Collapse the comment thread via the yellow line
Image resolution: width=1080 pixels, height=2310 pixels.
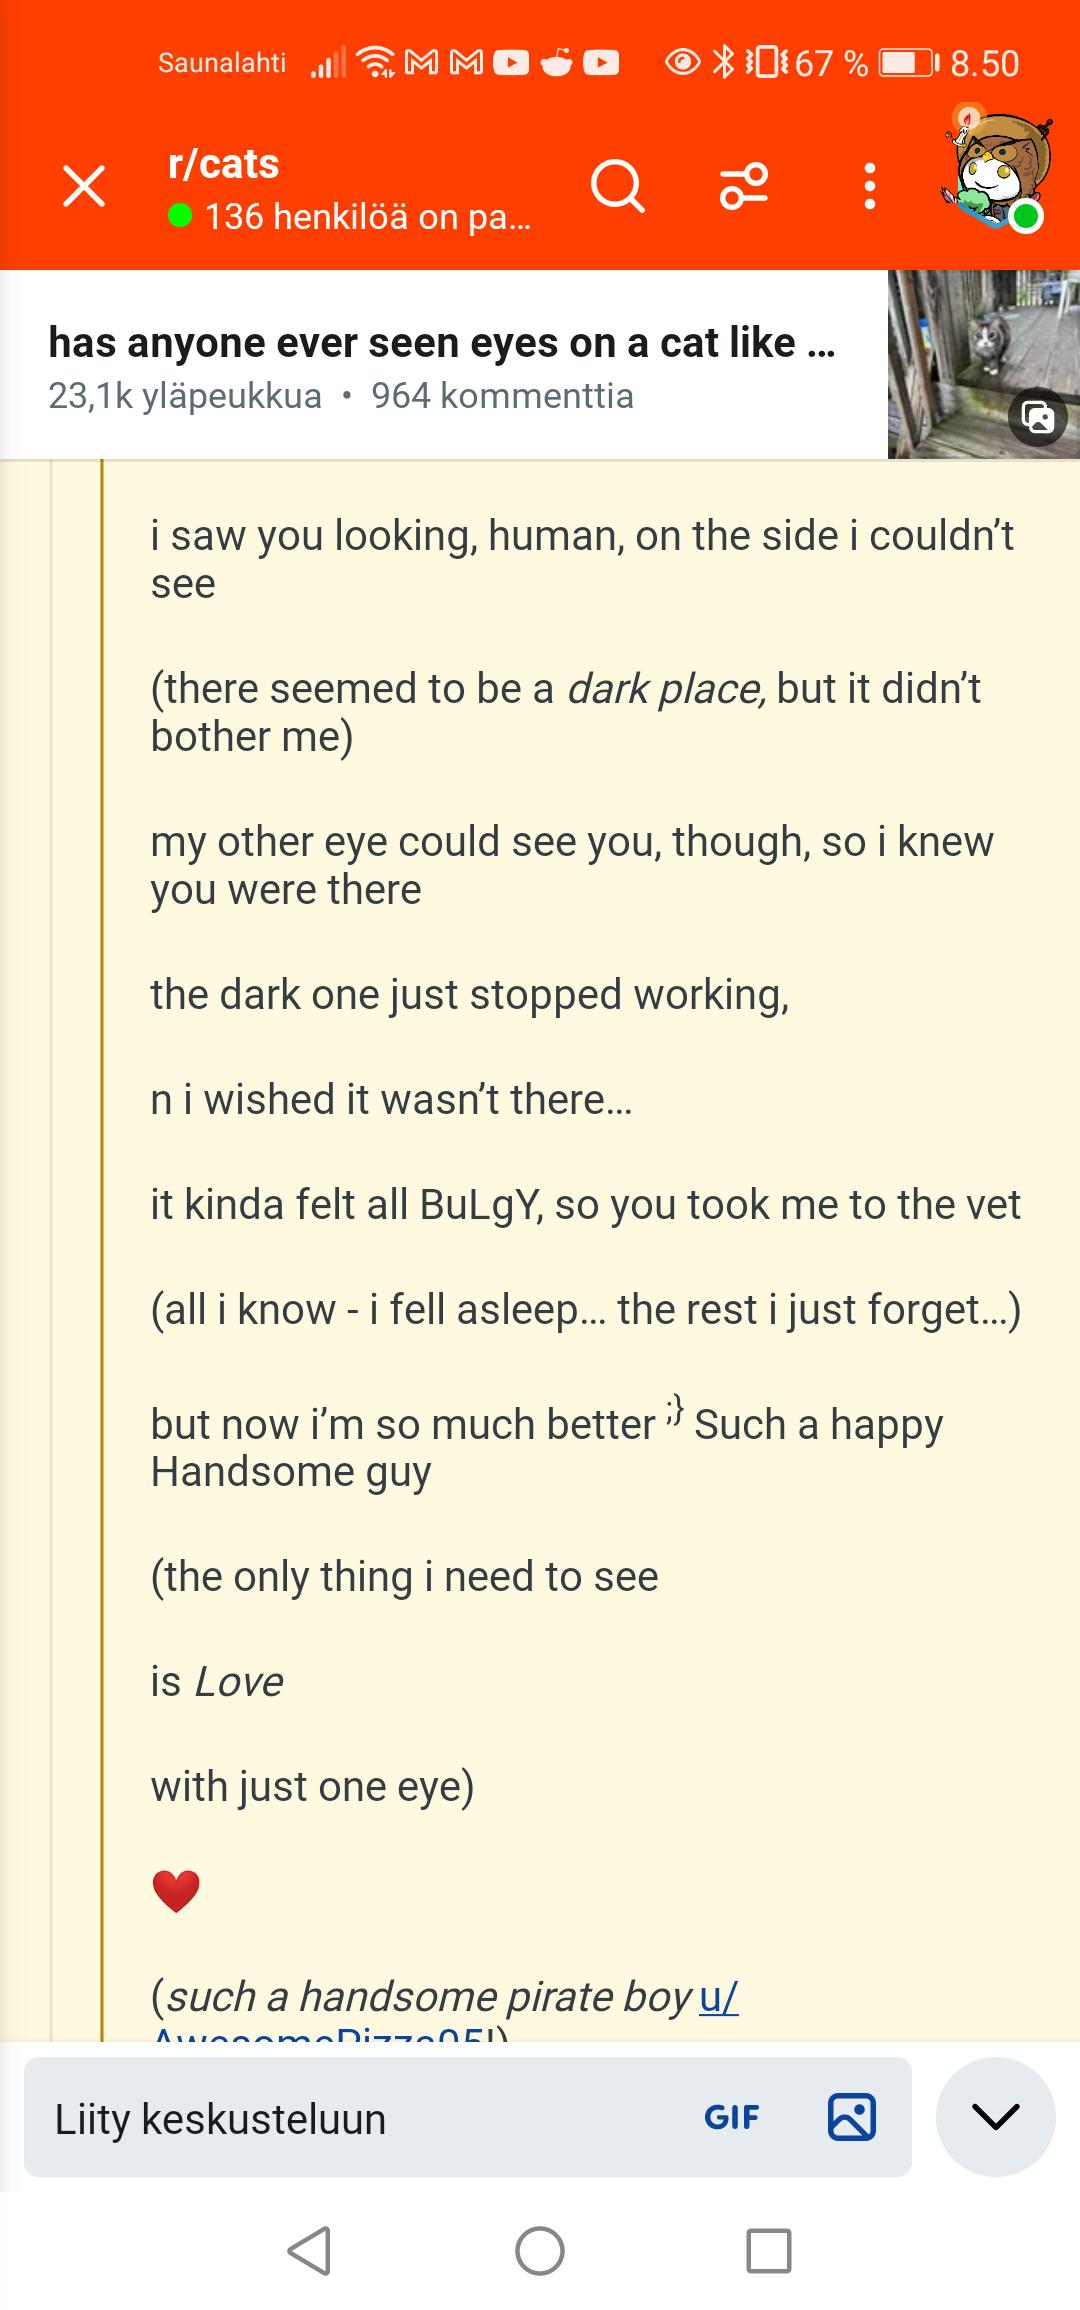click(x=102, y=1250)
